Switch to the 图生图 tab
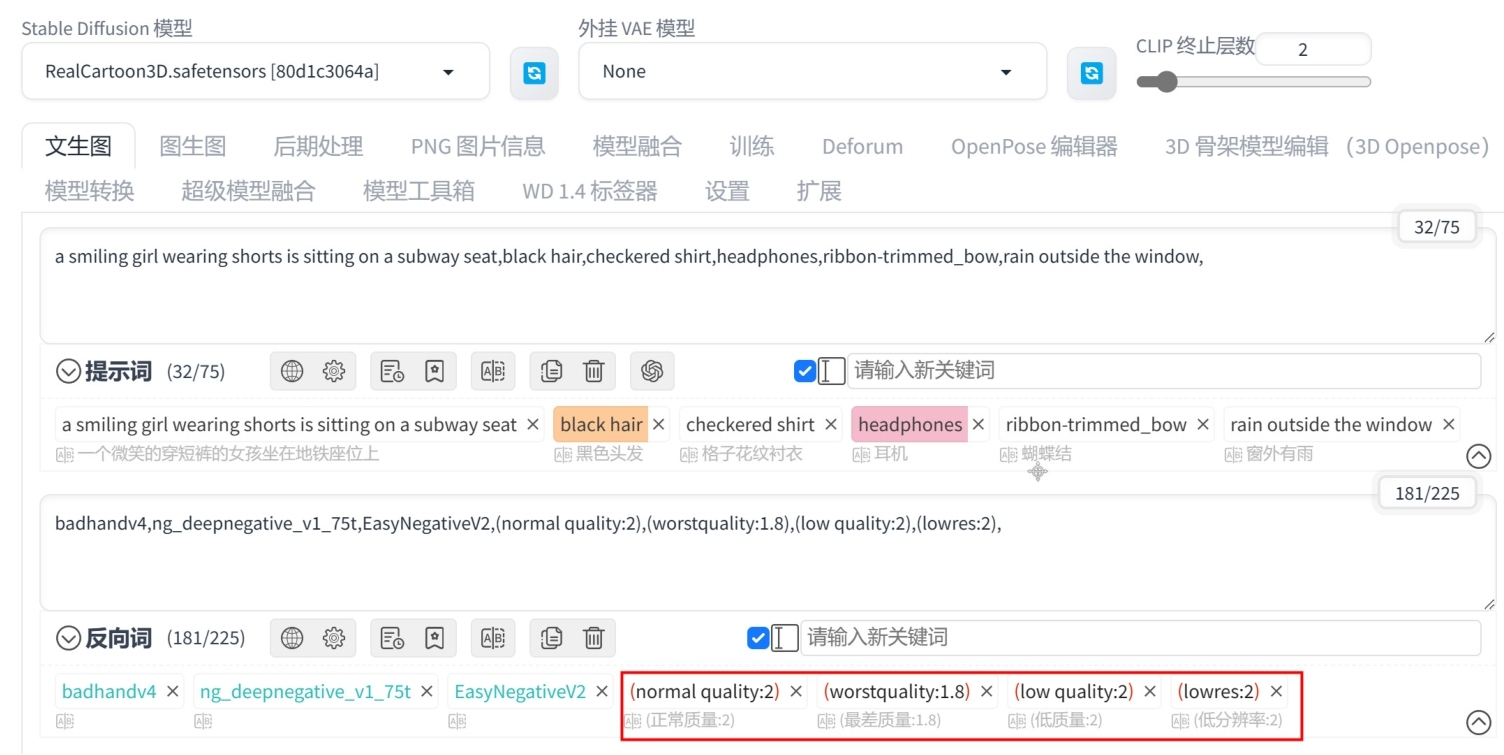The width and height of the screenshot is (1504, 755). click(x=193, y=146)
